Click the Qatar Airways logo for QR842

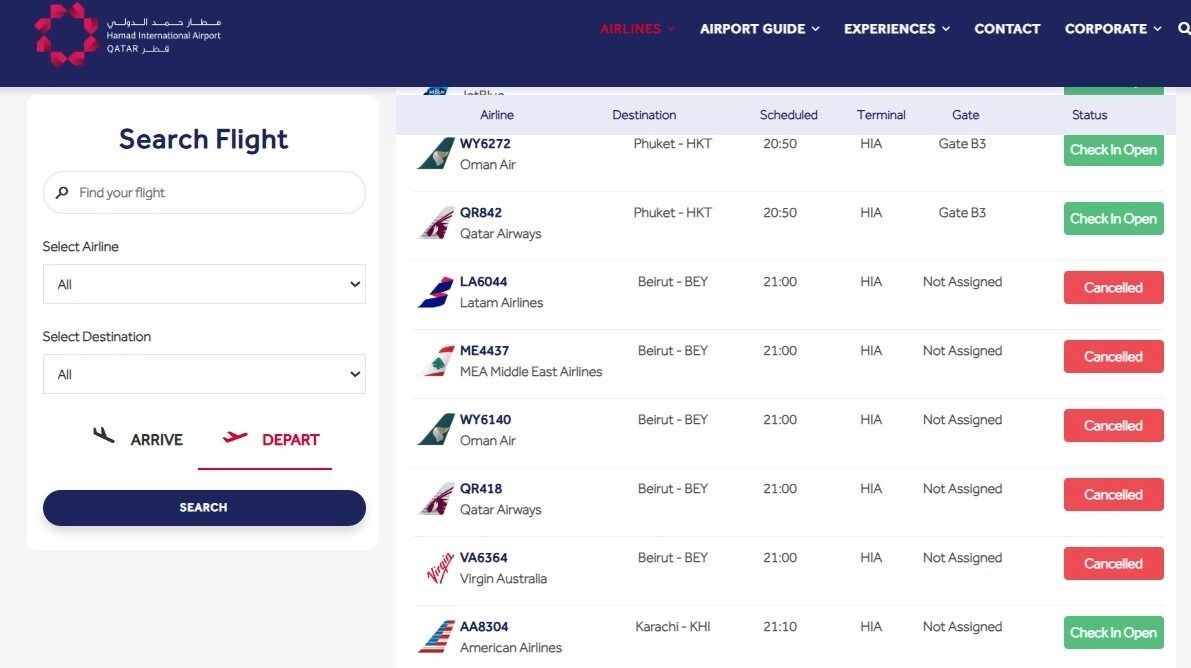point(436,223)
